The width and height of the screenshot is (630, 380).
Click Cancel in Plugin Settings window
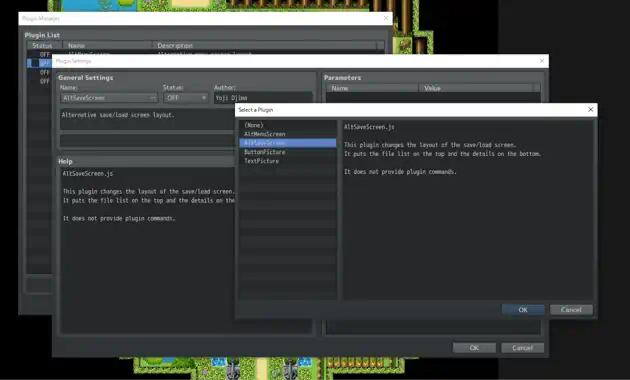click(522, 348)
